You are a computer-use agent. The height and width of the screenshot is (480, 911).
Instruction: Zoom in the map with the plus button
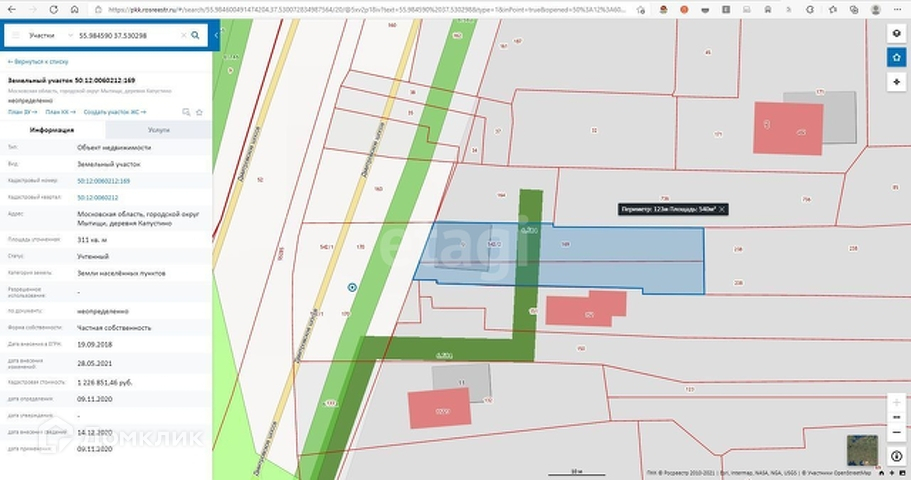click(x=896, y=402)
